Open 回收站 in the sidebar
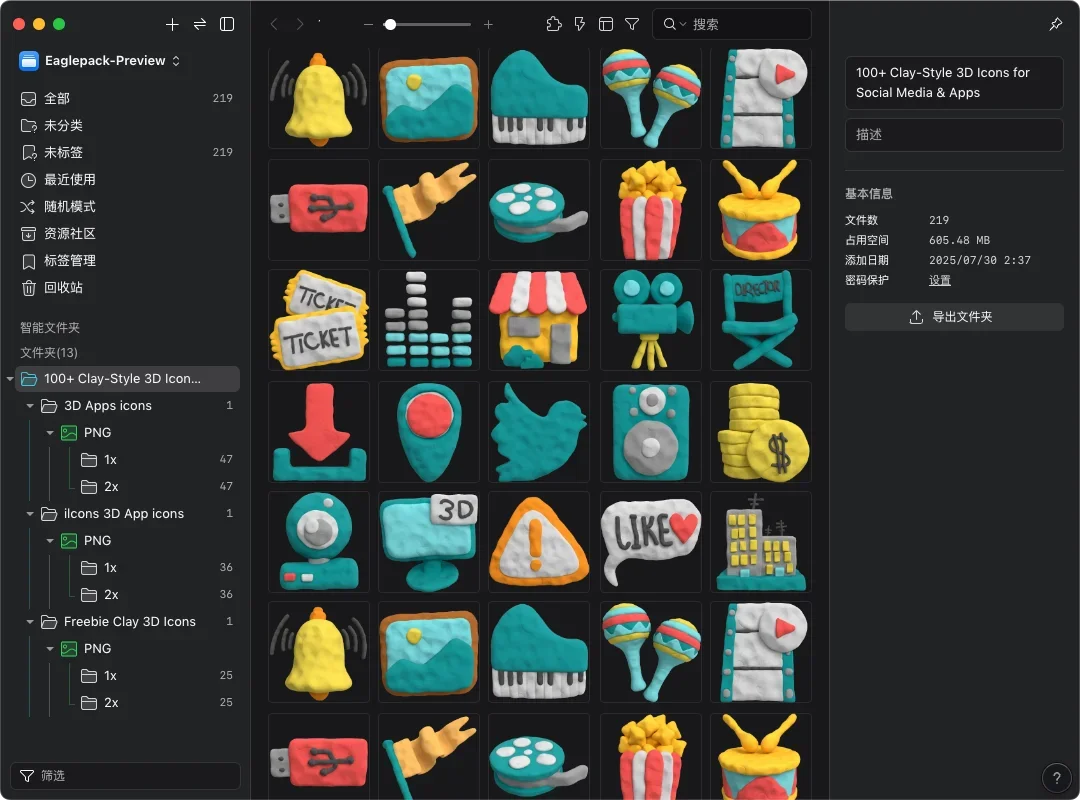Screen dimensions: 1080x800 coord(63,287)
